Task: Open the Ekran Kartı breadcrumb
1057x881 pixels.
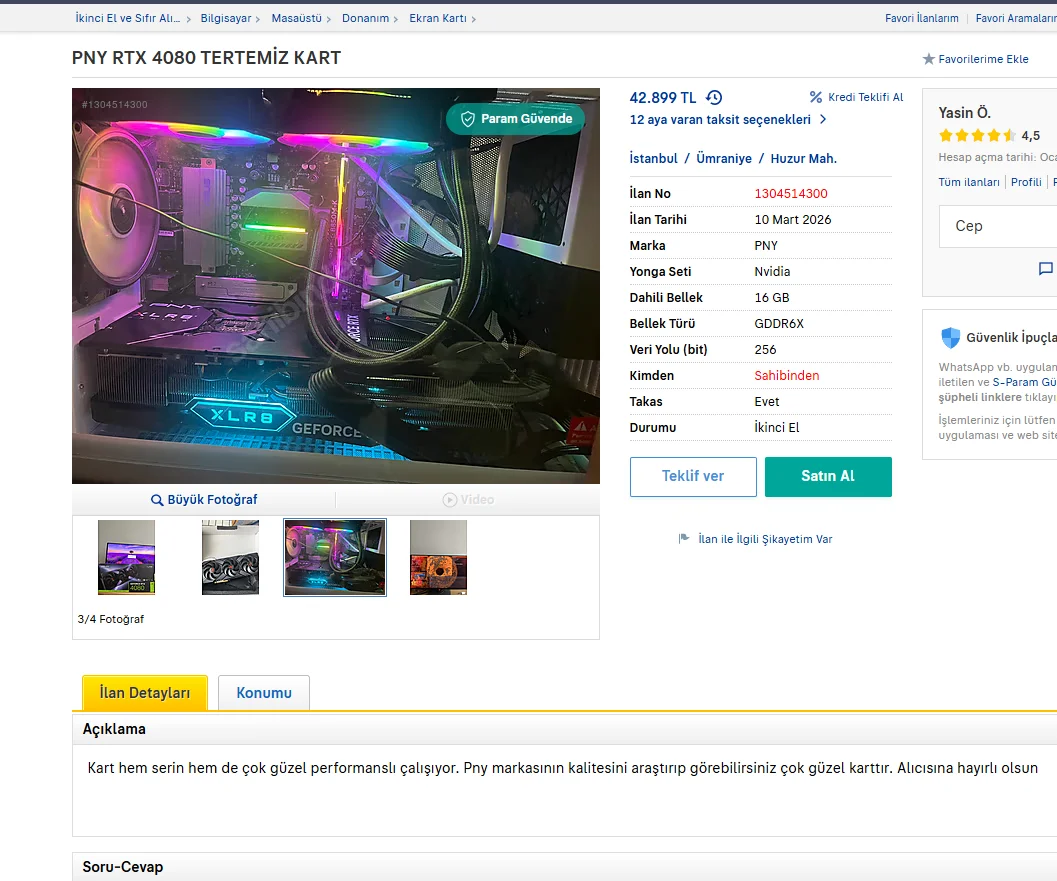Action: (437, 18)
